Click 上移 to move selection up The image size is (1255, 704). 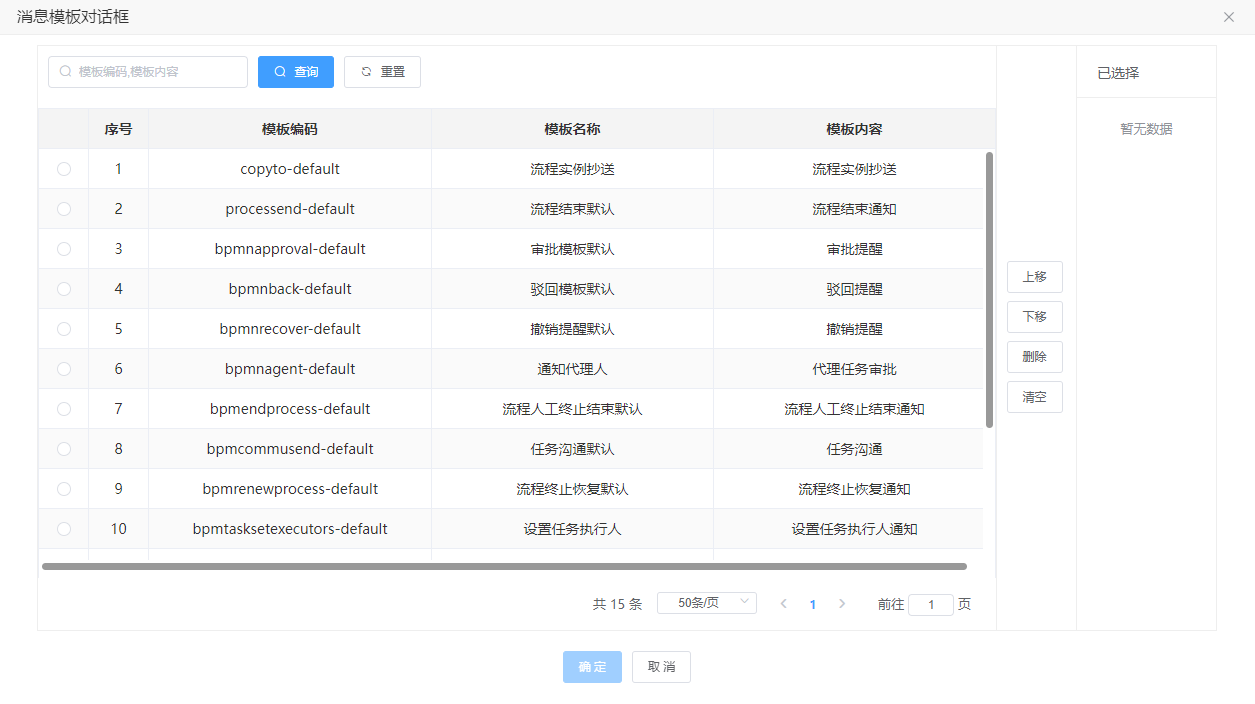point(1034,277)
